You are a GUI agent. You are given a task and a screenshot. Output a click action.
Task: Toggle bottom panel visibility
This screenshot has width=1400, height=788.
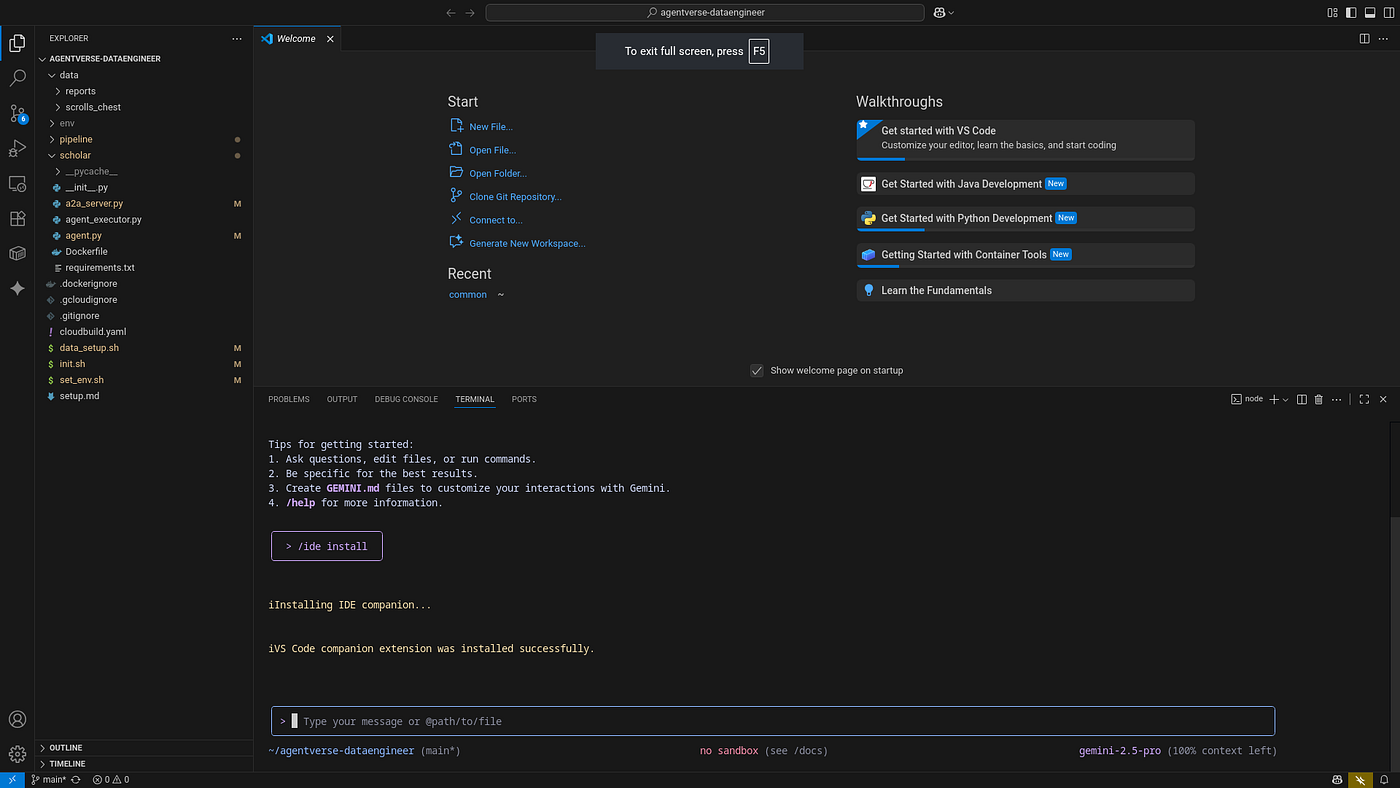1368,13
